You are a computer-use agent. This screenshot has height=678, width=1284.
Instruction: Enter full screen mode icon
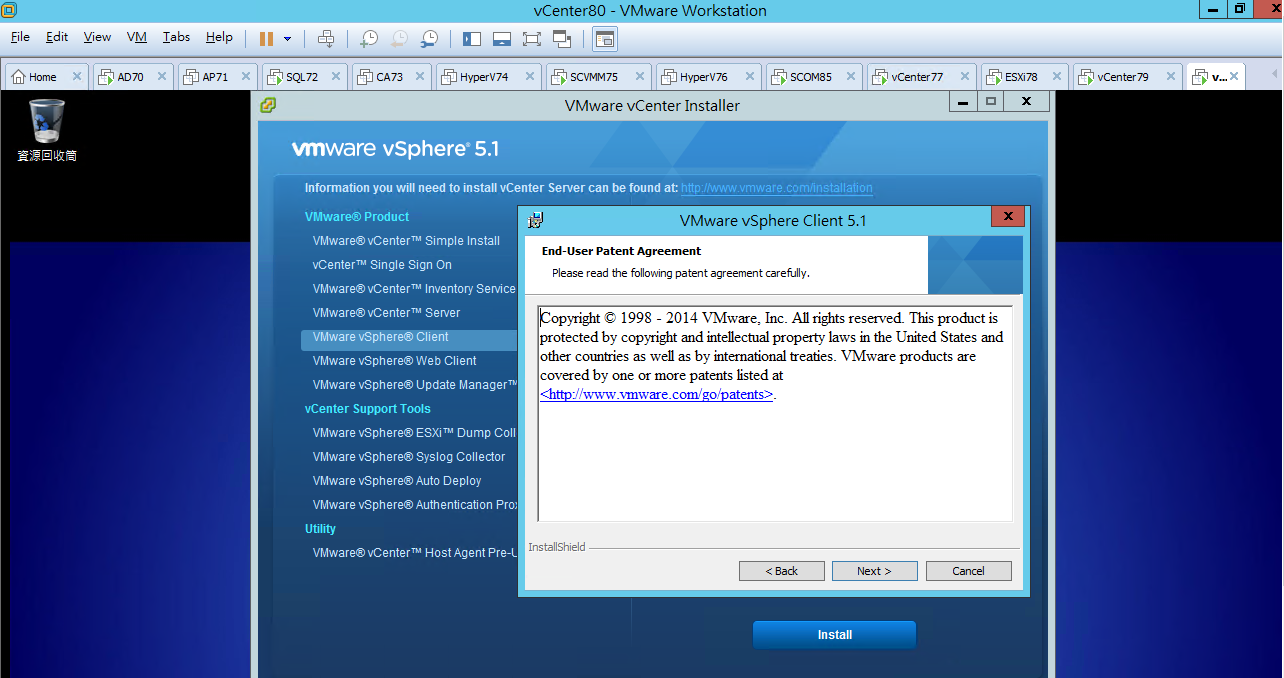(532, 39)
